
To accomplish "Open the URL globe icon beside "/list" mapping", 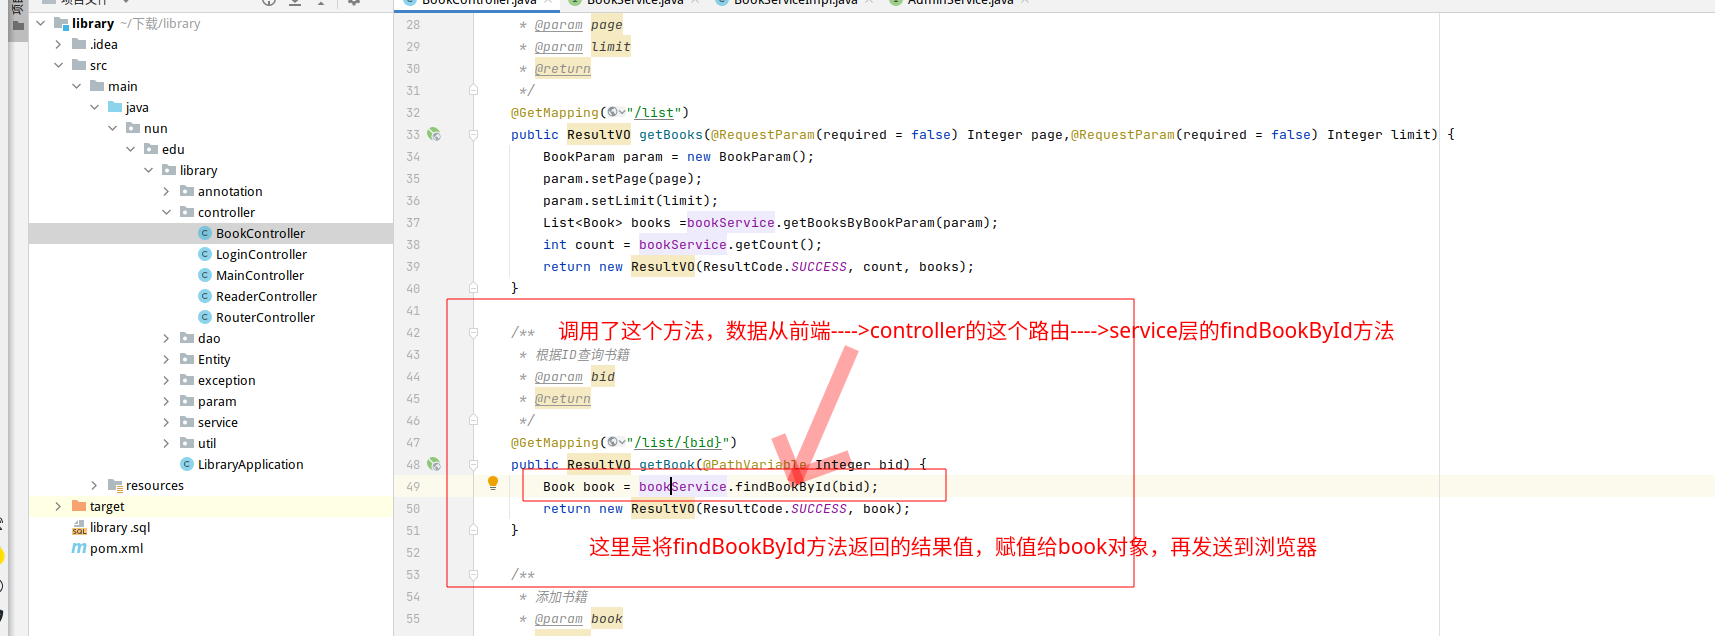I will click(x=616, y=112).
